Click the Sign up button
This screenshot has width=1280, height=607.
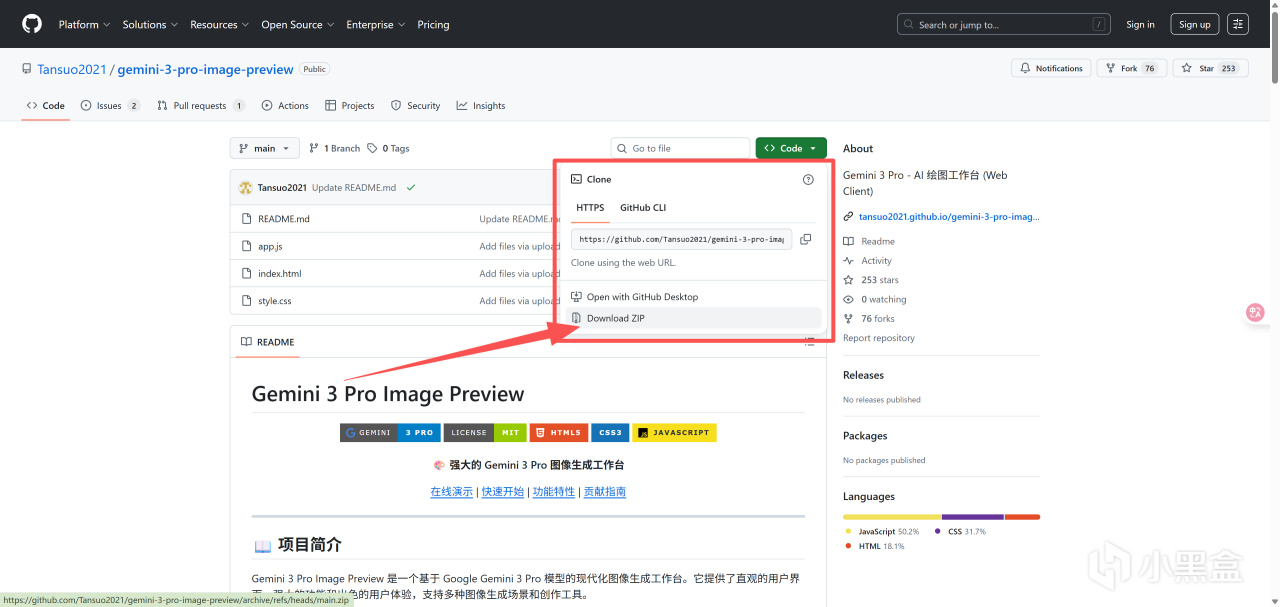click(x=1195, y=24)
